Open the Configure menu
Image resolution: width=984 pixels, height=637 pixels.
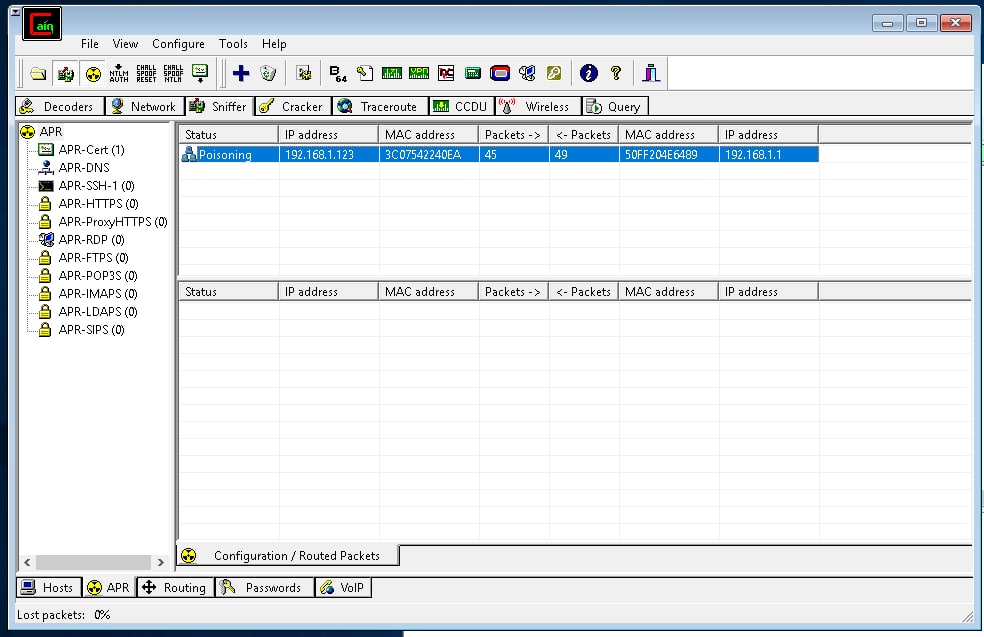(x=178, y=44)
